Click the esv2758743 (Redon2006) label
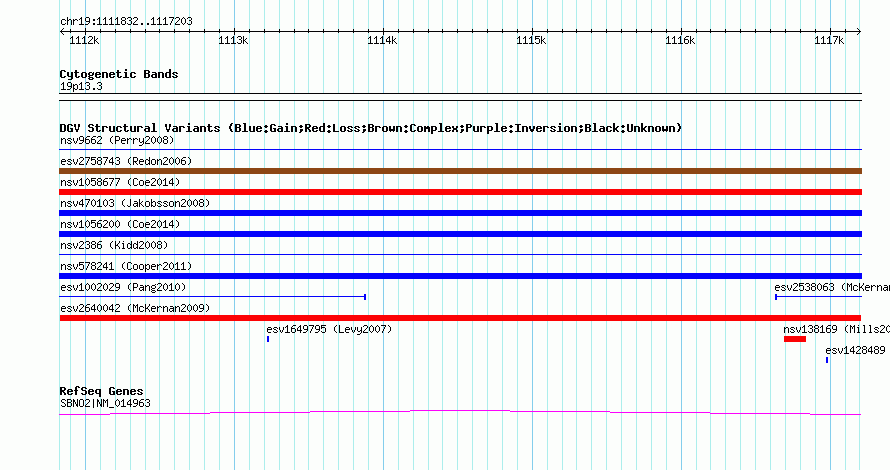The height and width of the screenshot is (470, 890). click(126, 161)
